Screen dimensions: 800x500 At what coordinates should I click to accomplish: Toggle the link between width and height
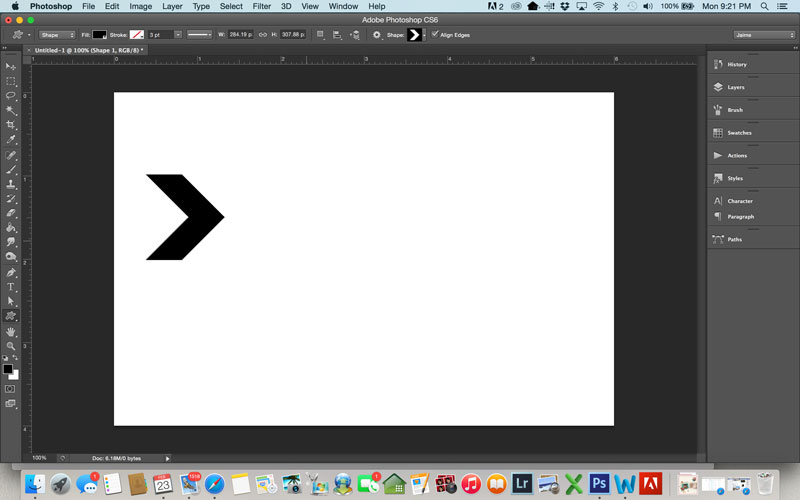coord(263,35)
